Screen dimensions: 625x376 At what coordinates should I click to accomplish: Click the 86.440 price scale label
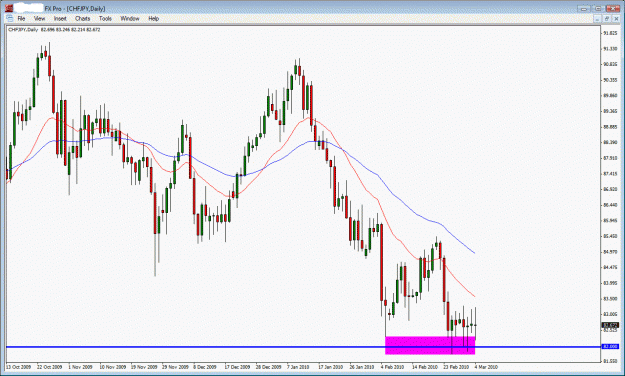pyautogui.click(x=610, y=205)
